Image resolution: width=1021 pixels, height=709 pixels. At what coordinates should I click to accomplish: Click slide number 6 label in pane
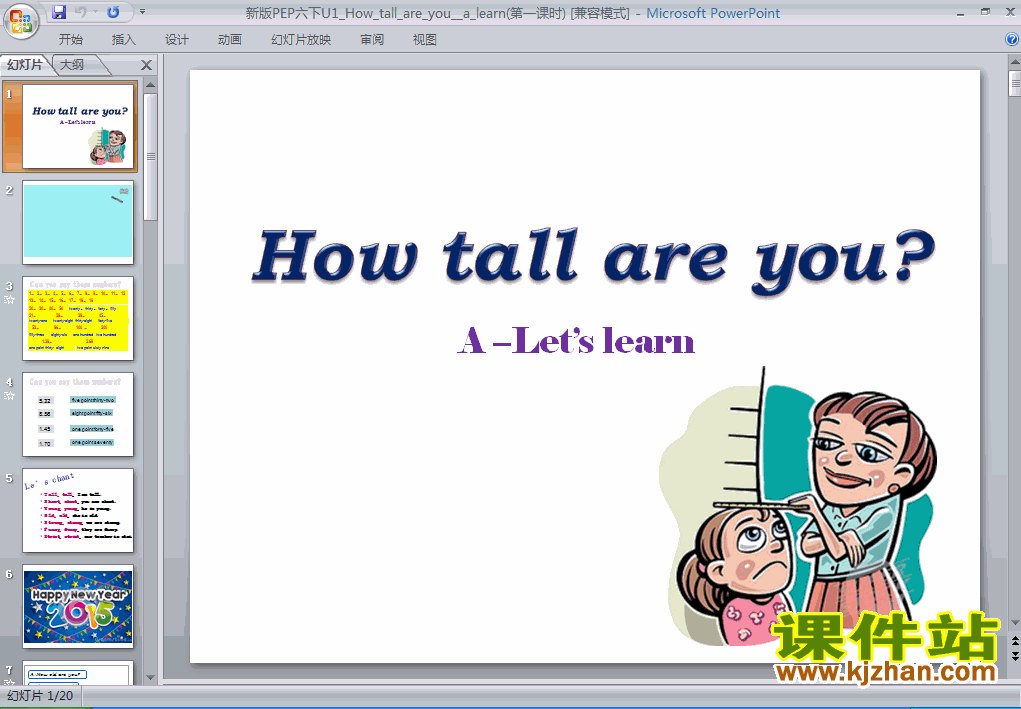point(9,574)
